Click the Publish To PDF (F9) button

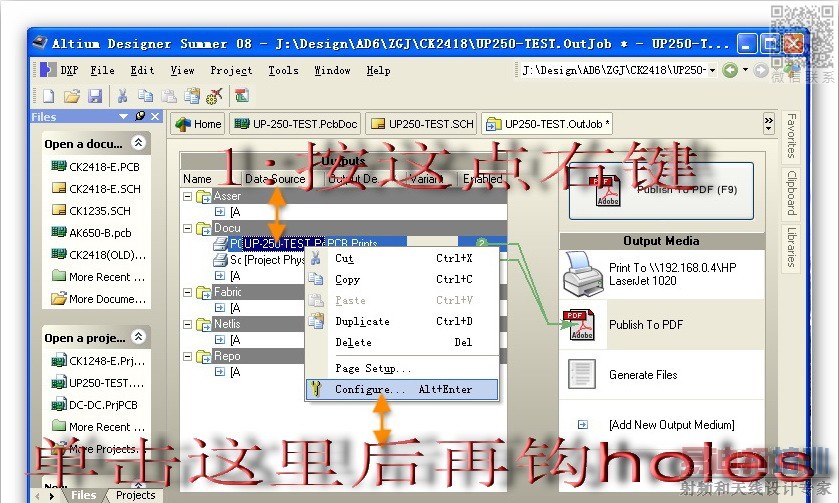[661, 191]
